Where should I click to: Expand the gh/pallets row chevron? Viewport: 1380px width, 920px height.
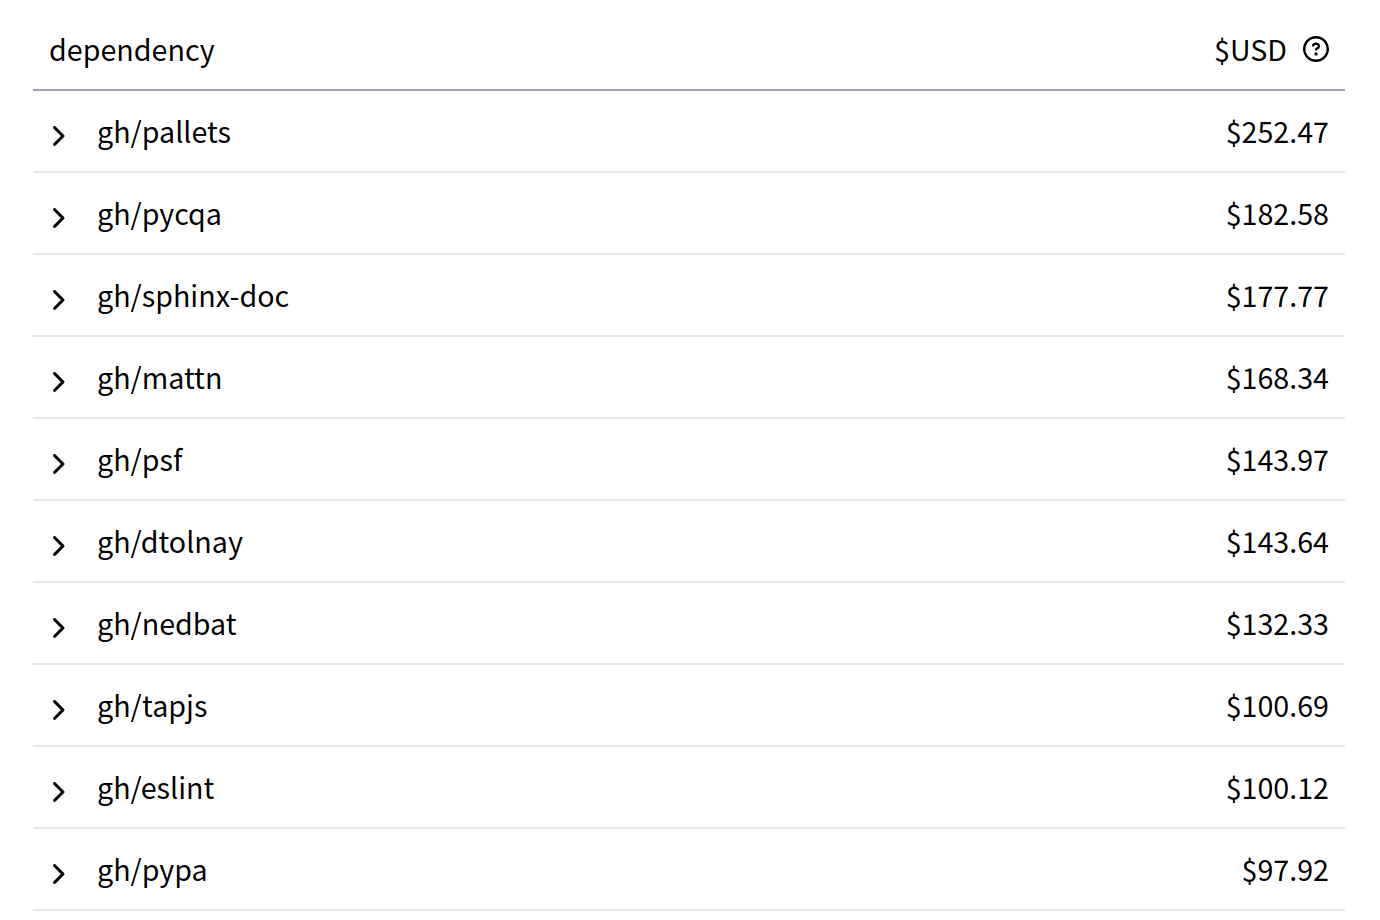click(59, 135)
